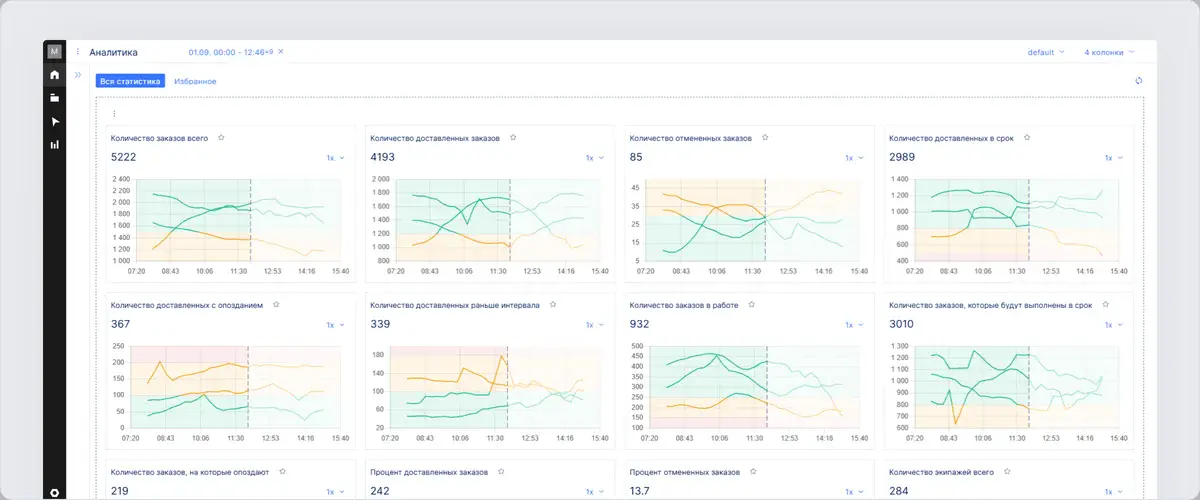Click the Аналитика page title
The width and height of the screenshot is (1200, 500).
pyautogui.click(x=113, y=52)
